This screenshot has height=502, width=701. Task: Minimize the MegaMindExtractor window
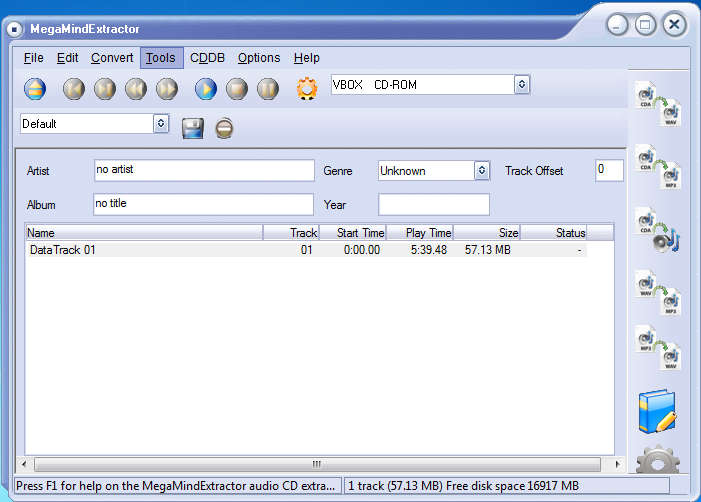(617, 25)
